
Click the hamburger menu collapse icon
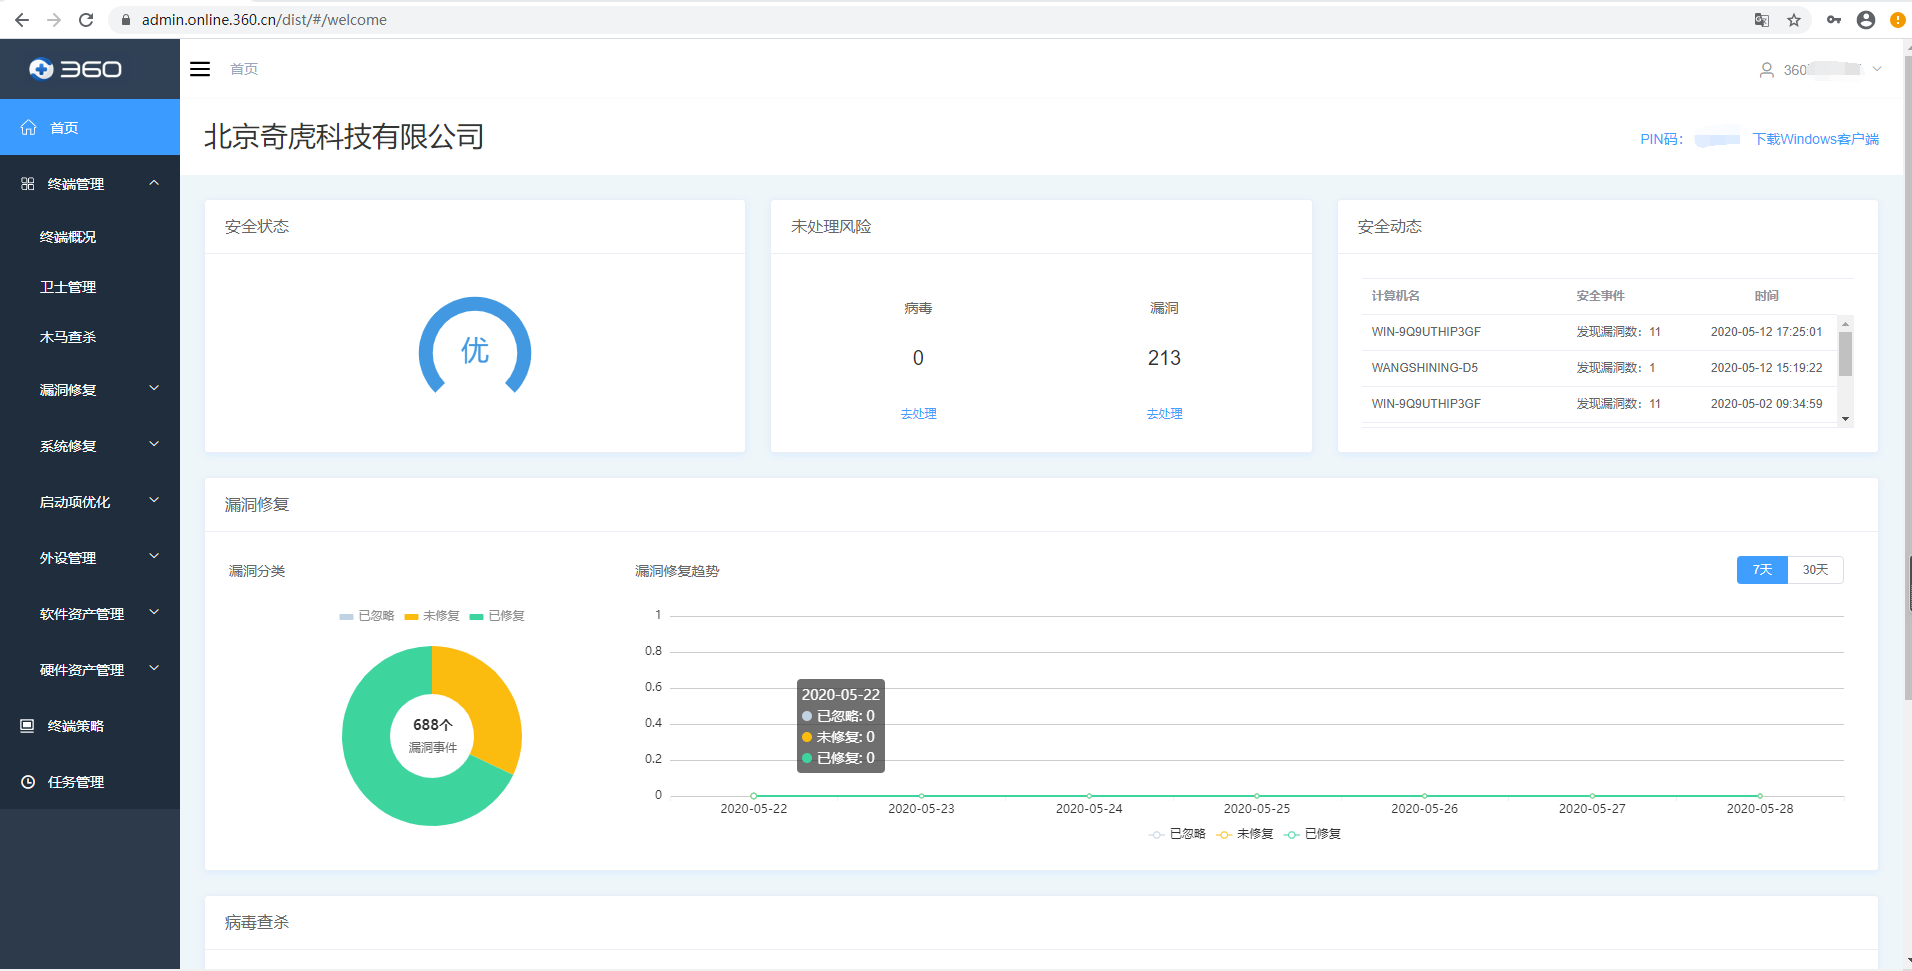(200, 69)
